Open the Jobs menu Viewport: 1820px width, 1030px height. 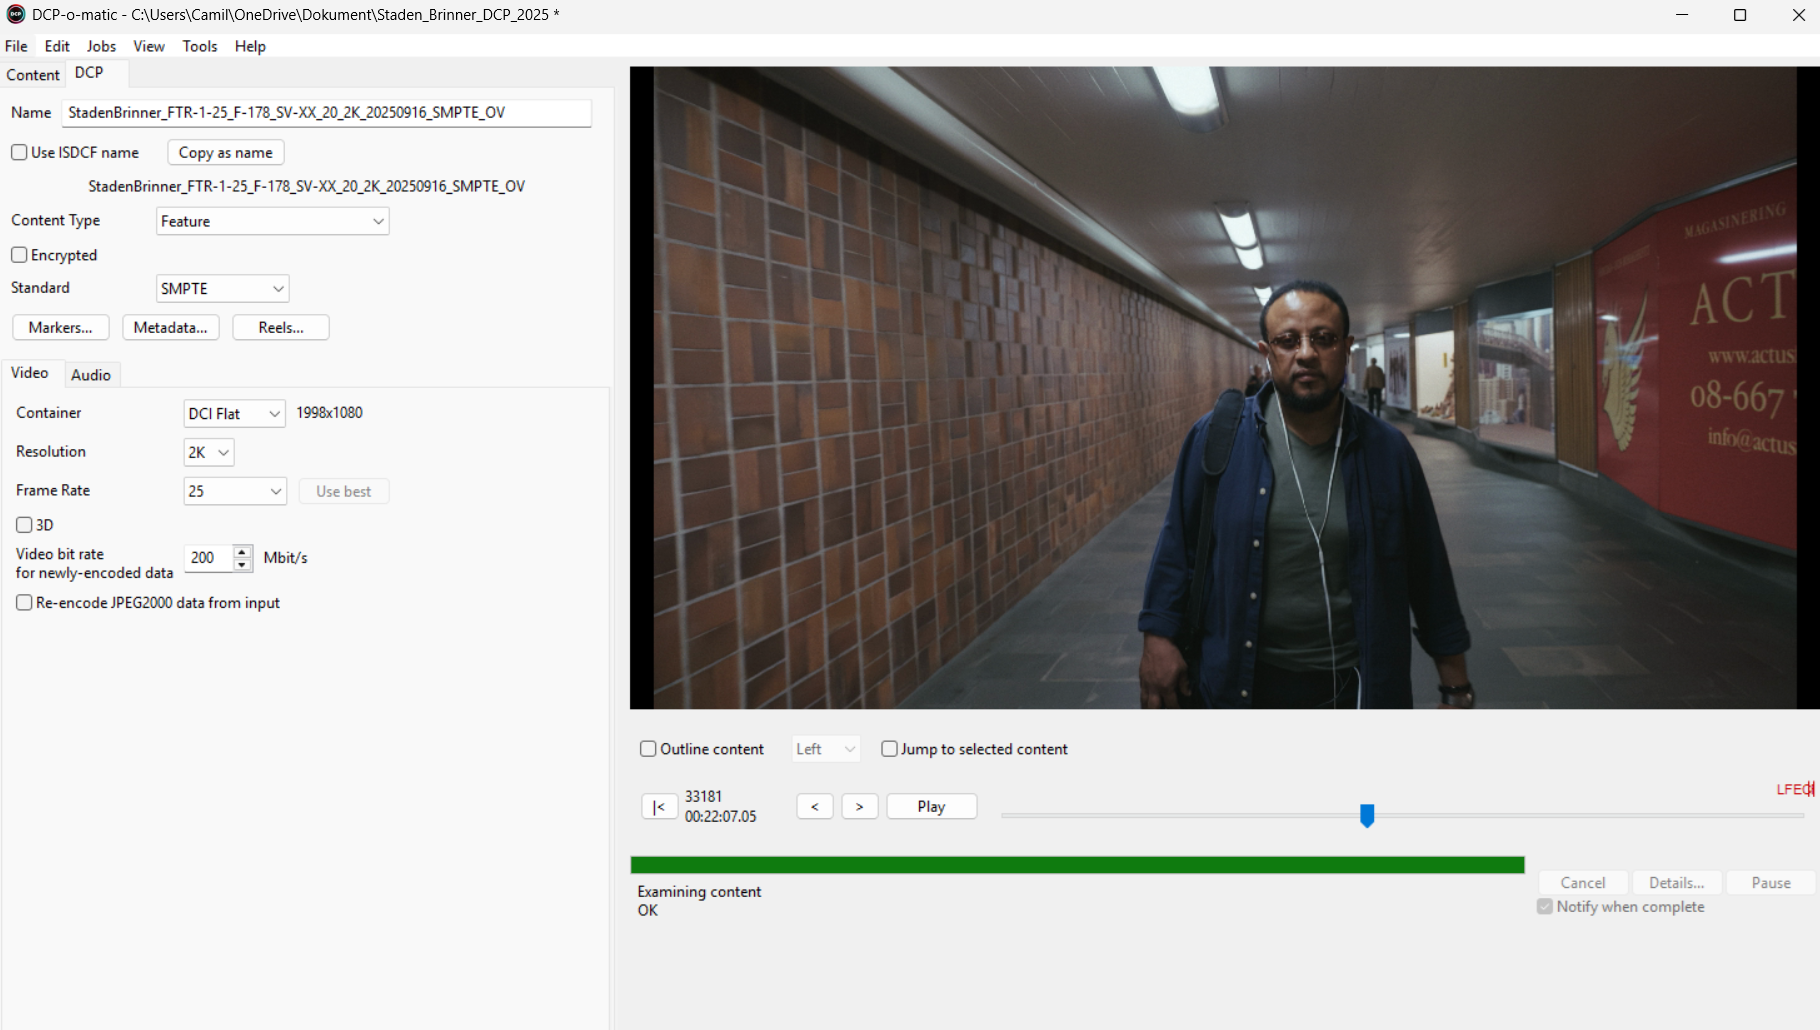(x=101, y=46)
